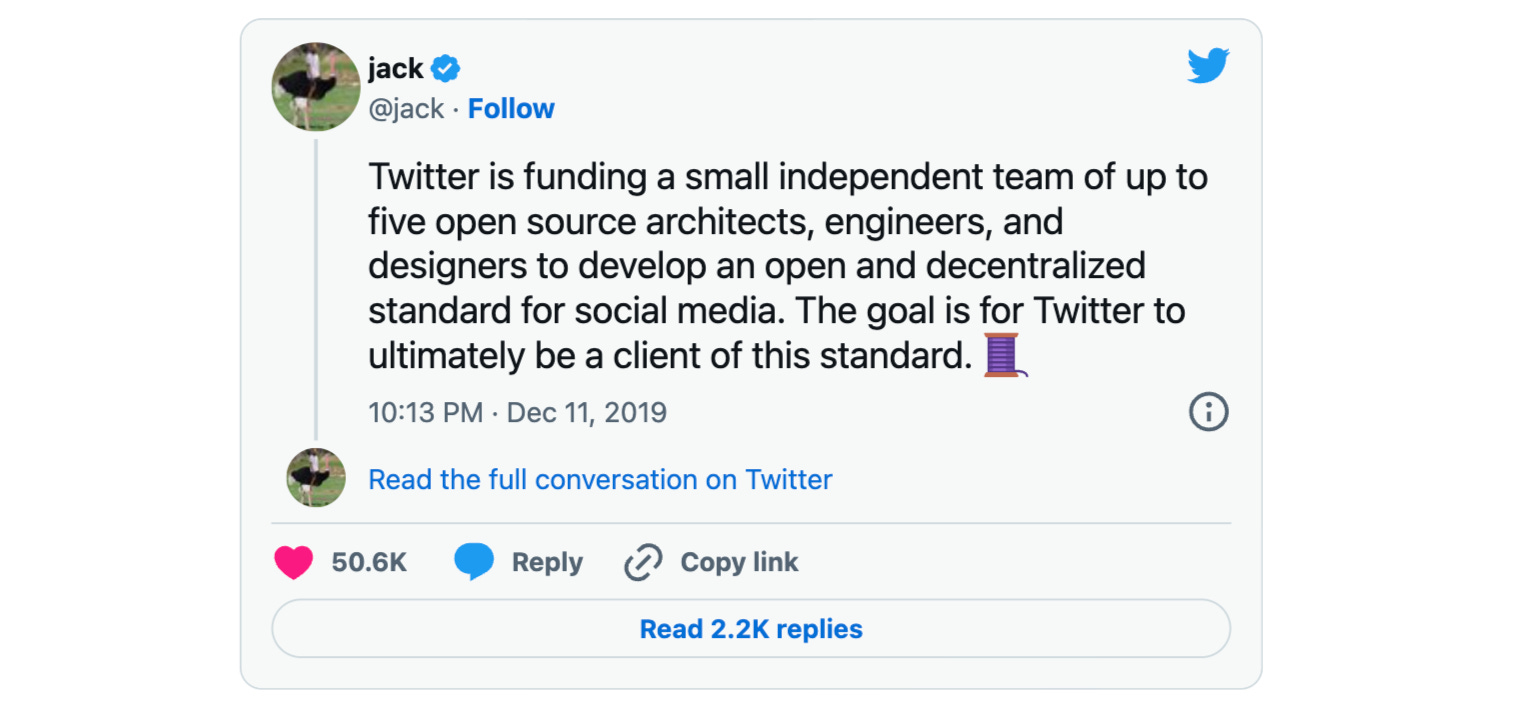Open jack's large ostrich profile picture
The width and height of the screenshot is (1525, 703).
pos(316,87)
